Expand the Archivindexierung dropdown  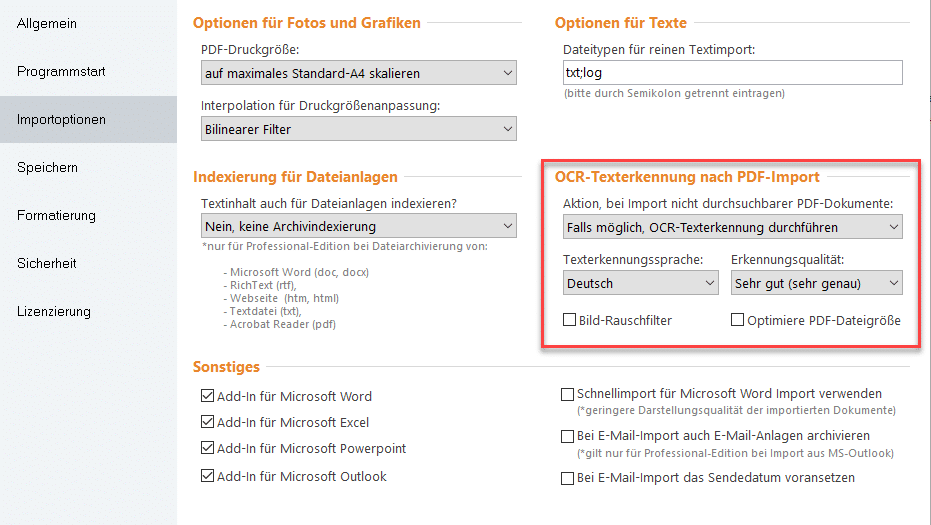coord(358,227)
